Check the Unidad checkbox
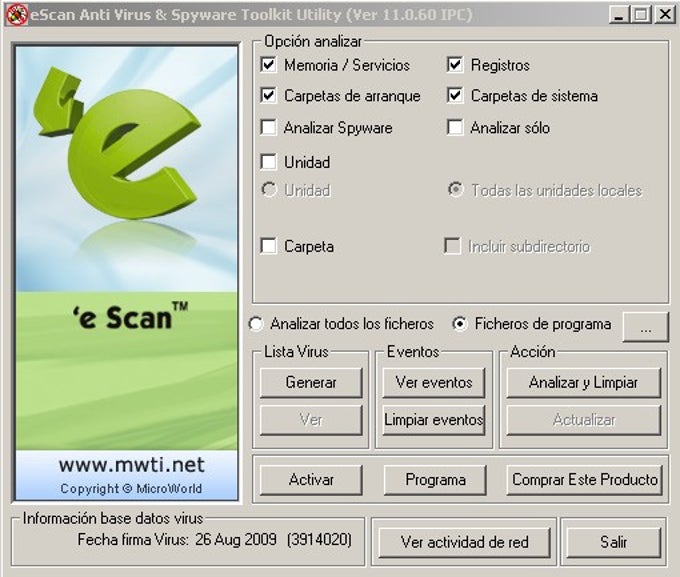The width and height of the screenshot is (680, 577). coord(268,162)
